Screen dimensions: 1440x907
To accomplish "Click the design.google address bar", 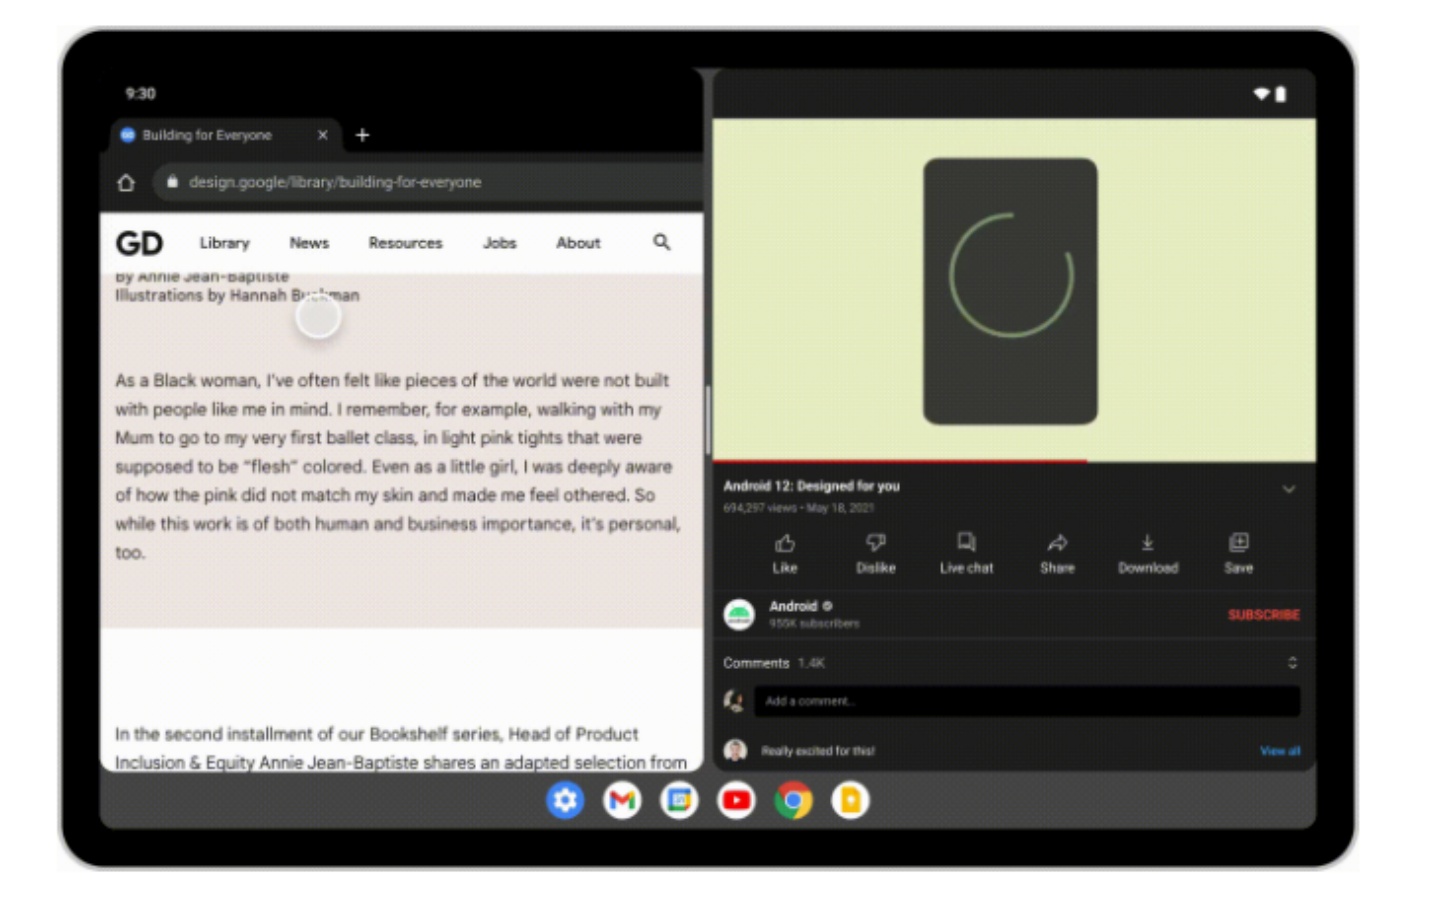I will click(427, 182).
